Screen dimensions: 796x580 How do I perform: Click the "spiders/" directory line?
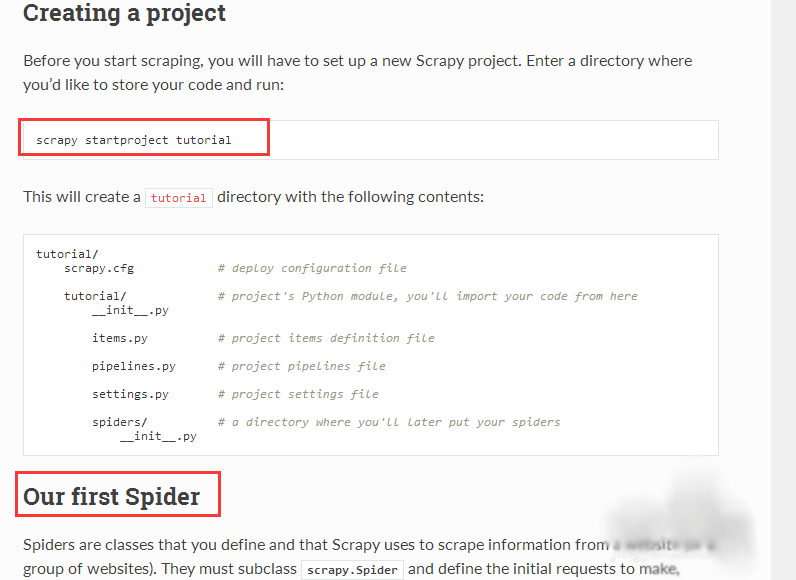tap(120, 422)
